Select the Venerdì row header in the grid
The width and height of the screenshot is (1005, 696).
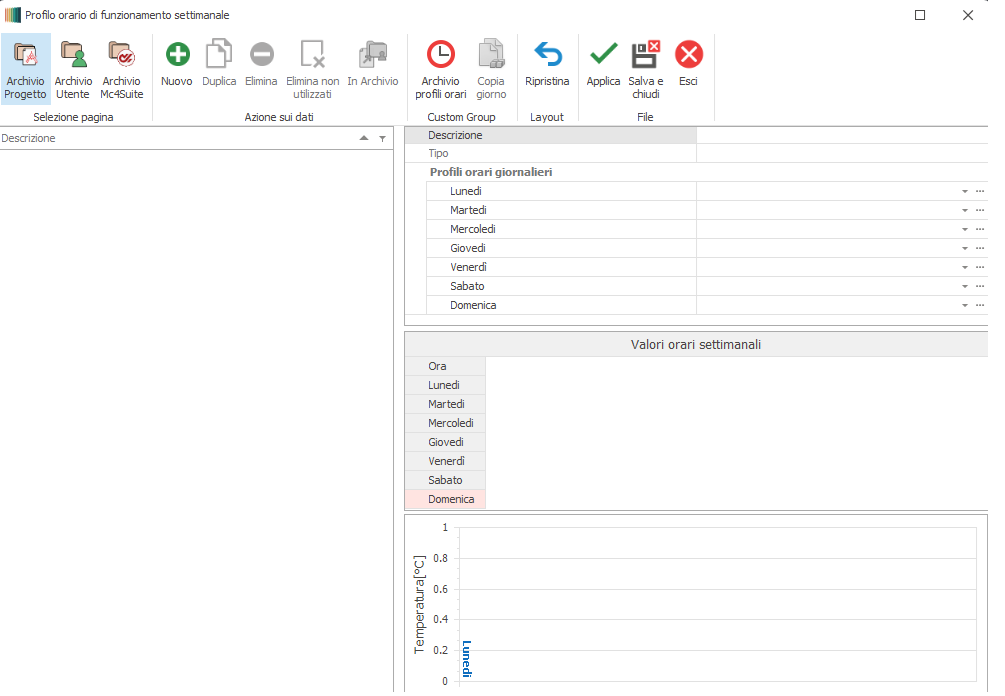pyautogui.click(x=446, y=461)
